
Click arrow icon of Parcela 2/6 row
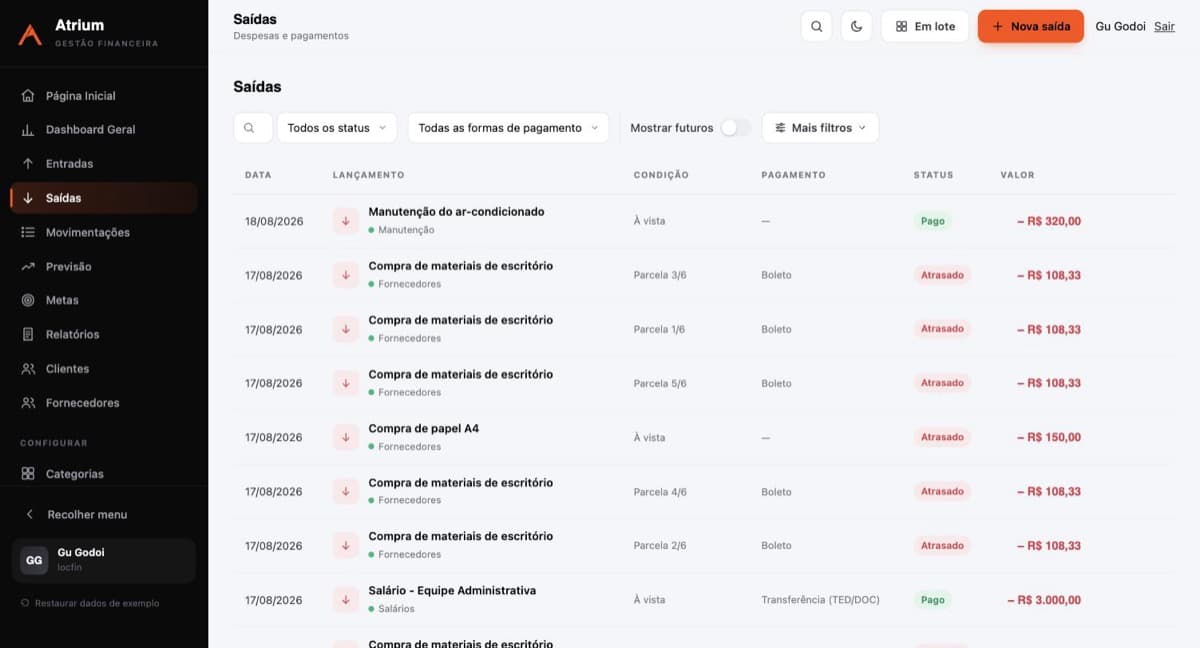tap(346, 546)
